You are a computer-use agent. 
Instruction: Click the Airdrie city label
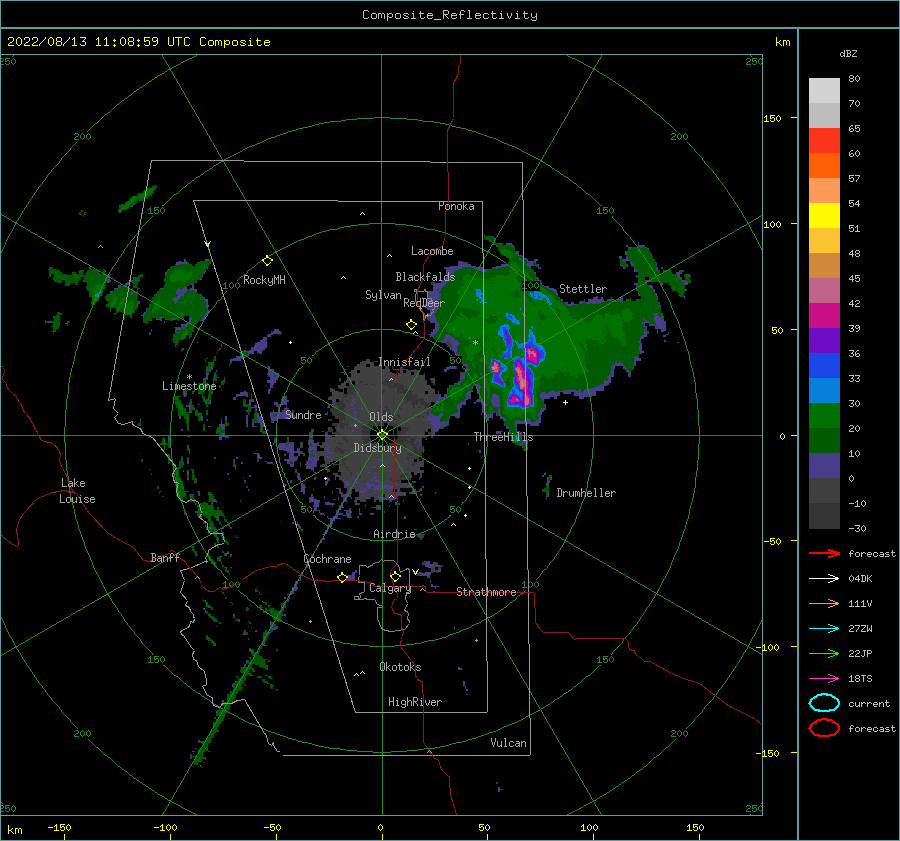click(x=394, y=534)
